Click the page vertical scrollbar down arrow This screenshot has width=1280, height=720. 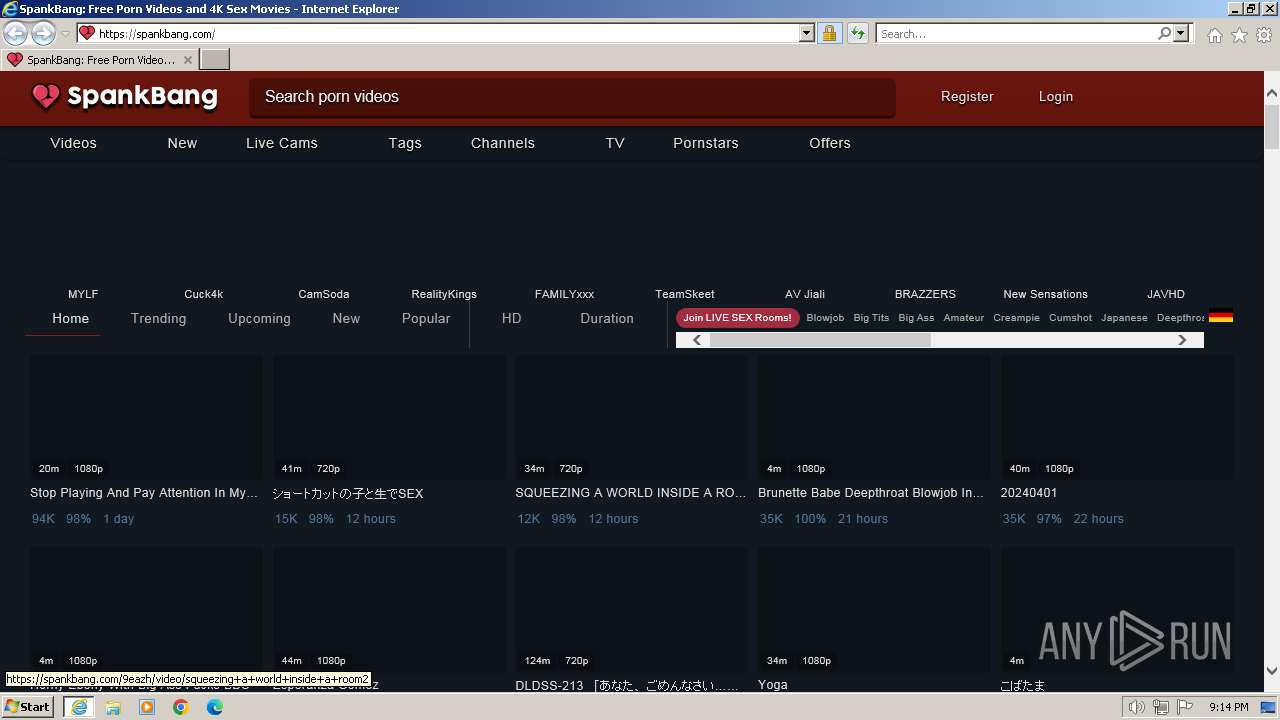coord(1272,671)
